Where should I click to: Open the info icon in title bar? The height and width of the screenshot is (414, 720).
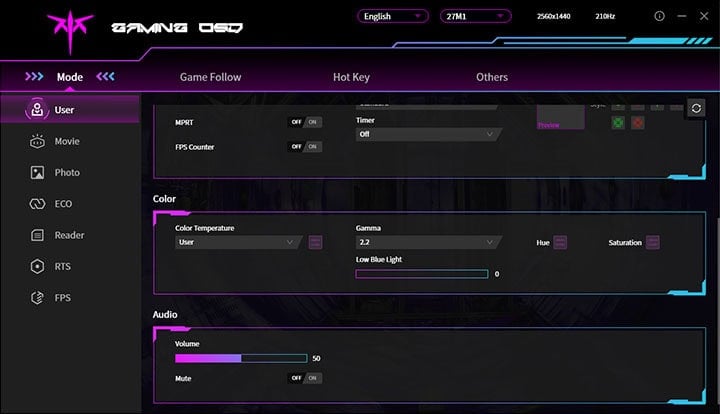pos(658,17)
